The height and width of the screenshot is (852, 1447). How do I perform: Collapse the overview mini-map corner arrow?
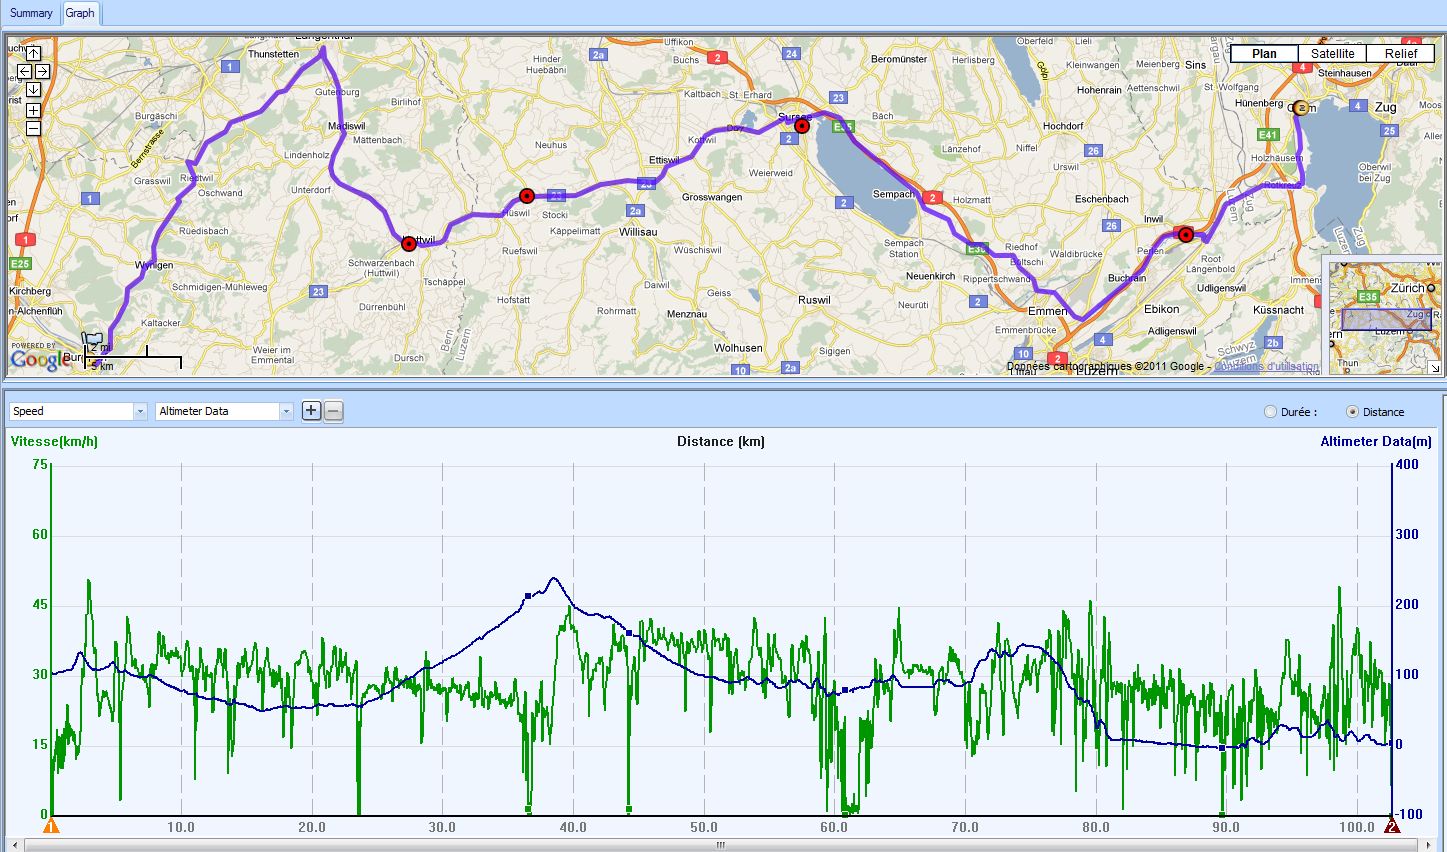click(1435, 368)
